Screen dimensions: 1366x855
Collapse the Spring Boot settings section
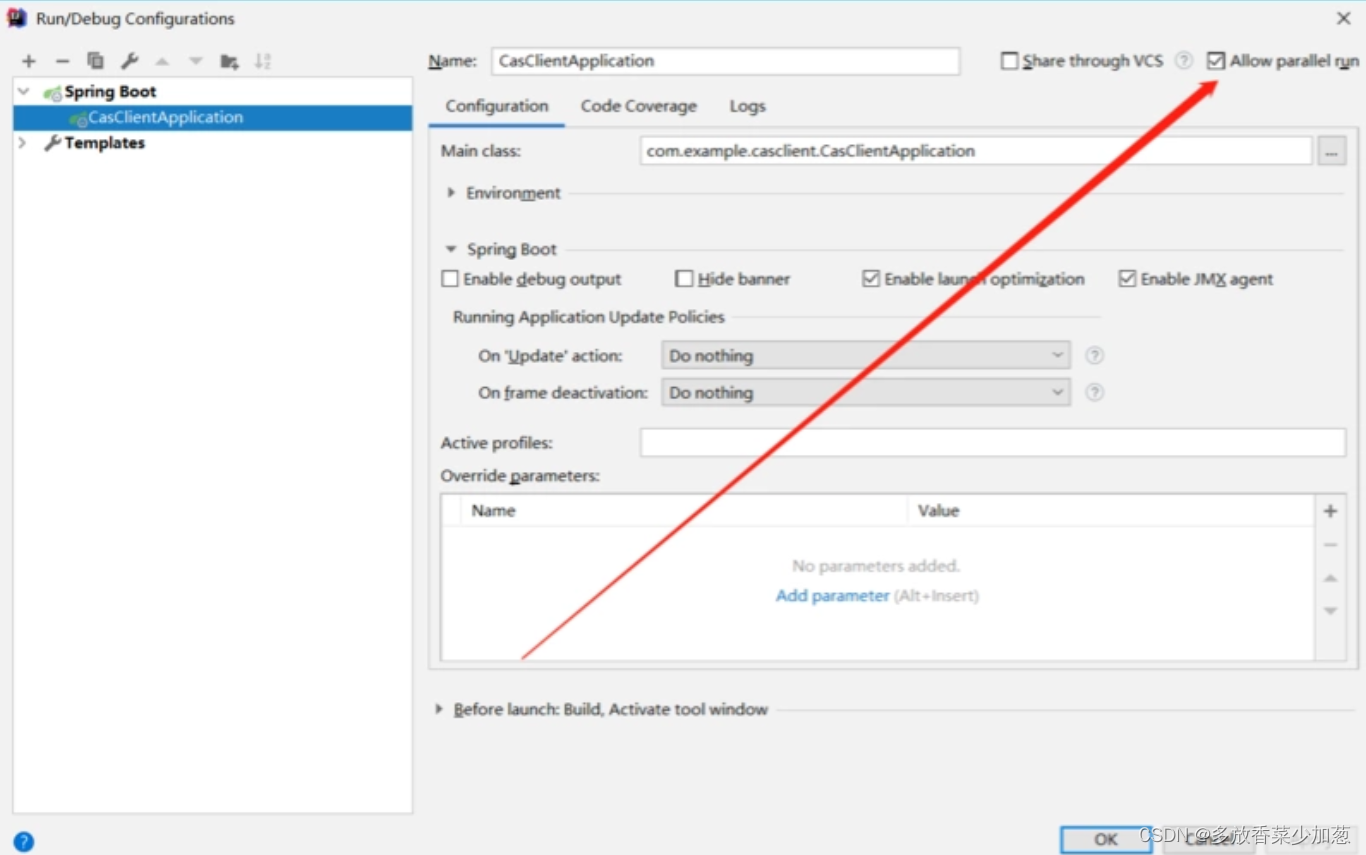click(452, 249)
